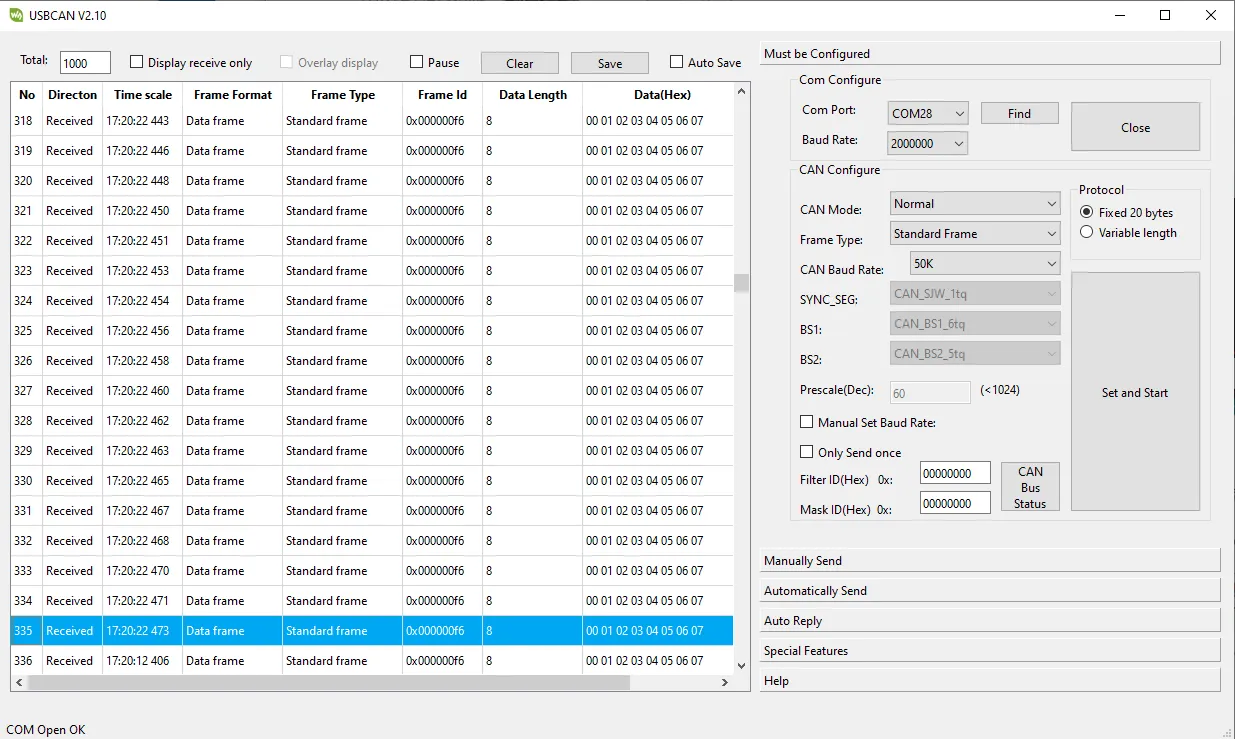The width and height of the screenshot is (1235, 739).
Task: Expand the CAN Mode dropdown
Action: (975, 204)
